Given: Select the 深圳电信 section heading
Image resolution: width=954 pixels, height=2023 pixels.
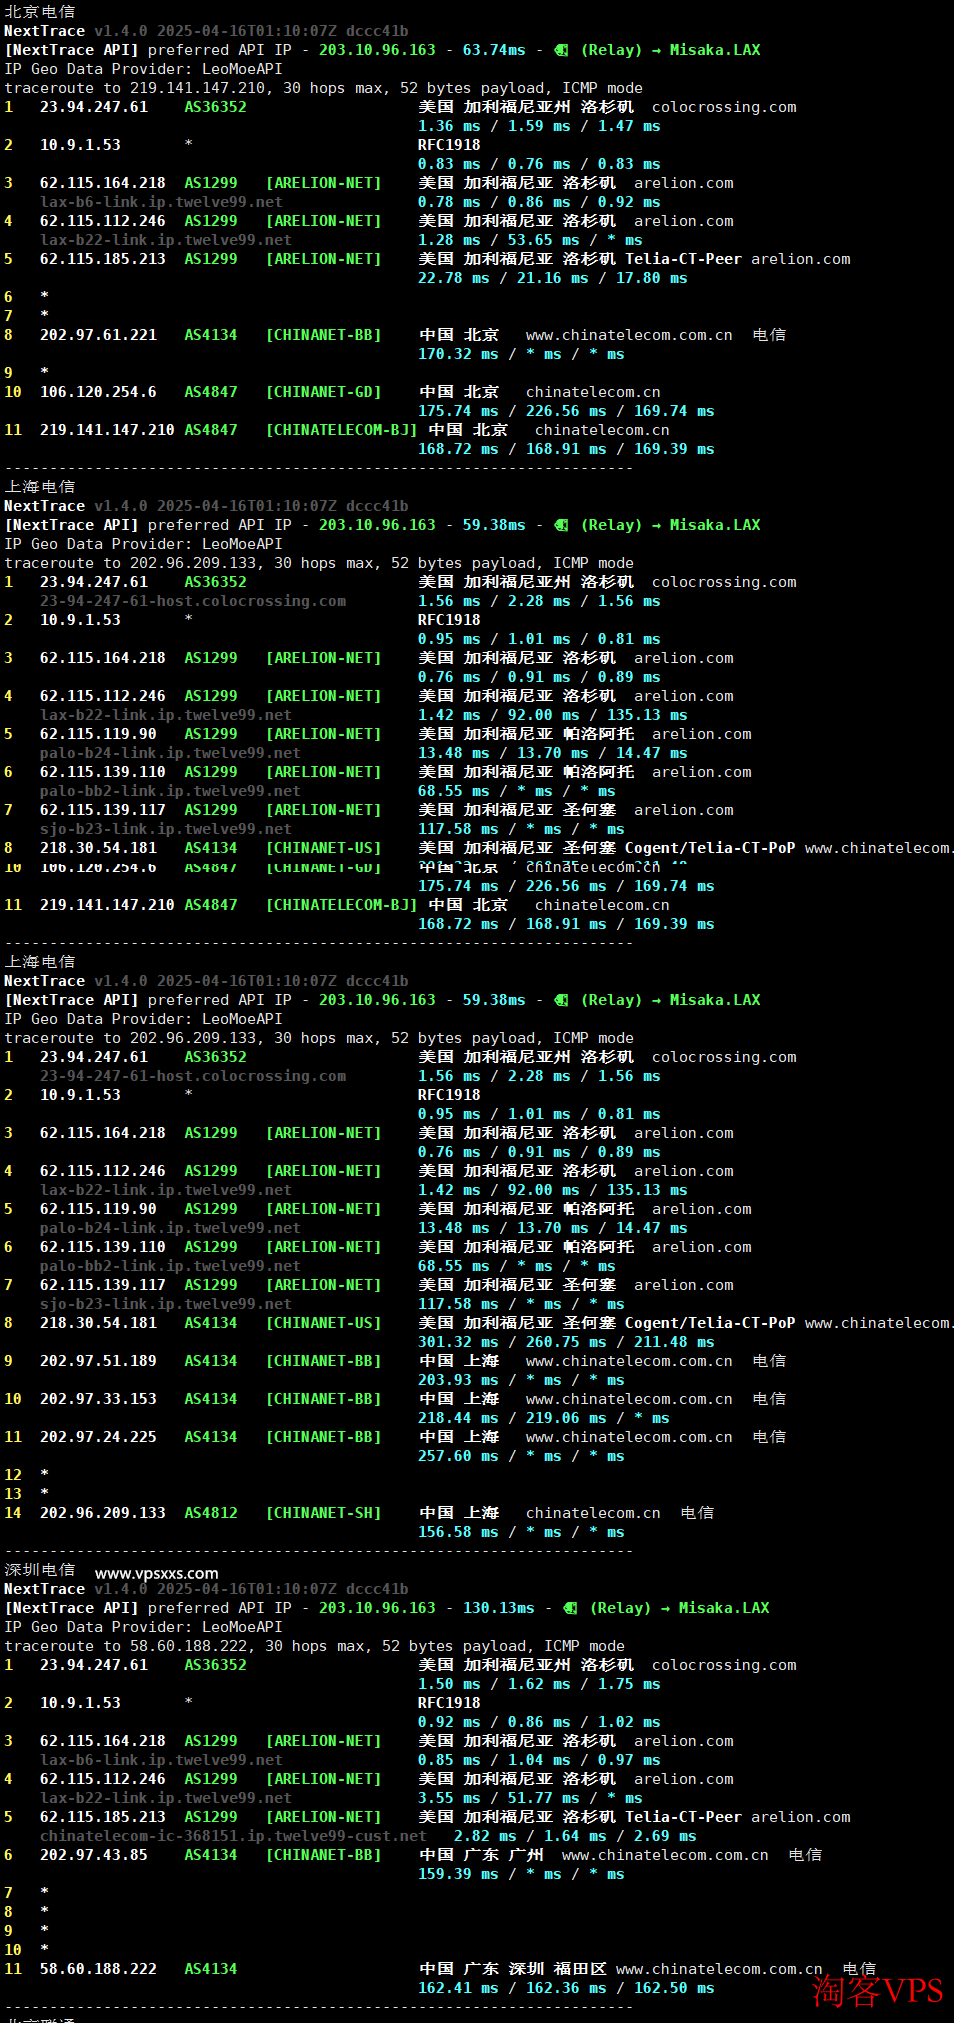Looking at the screenshot, I should pos(40,1569).
